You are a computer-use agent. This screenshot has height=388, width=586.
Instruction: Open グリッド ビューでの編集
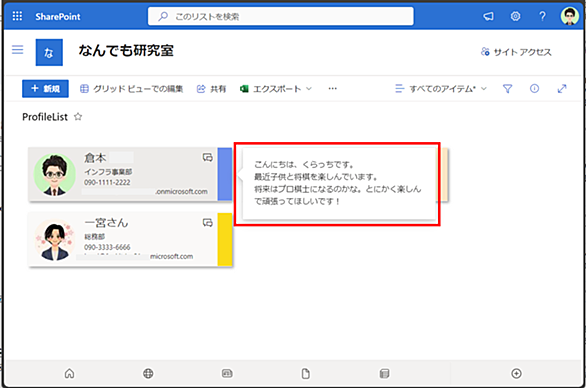[x=132, y=89]
